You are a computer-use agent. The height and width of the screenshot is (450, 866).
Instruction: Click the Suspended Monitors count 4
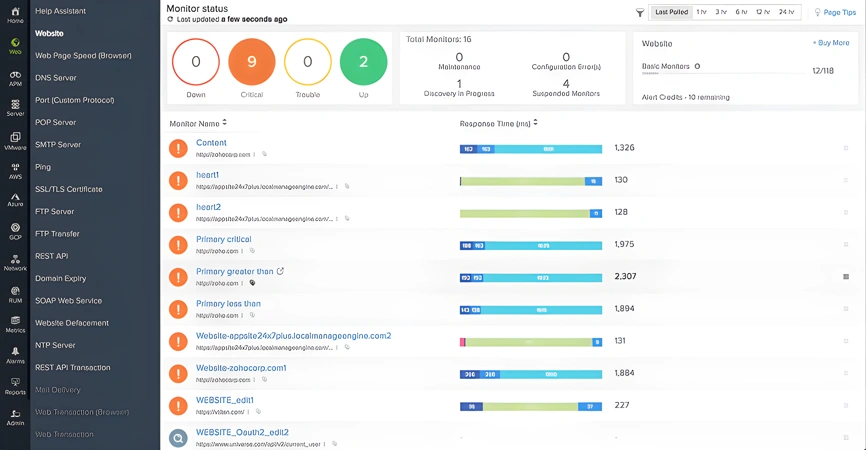(x=566, y=84)
